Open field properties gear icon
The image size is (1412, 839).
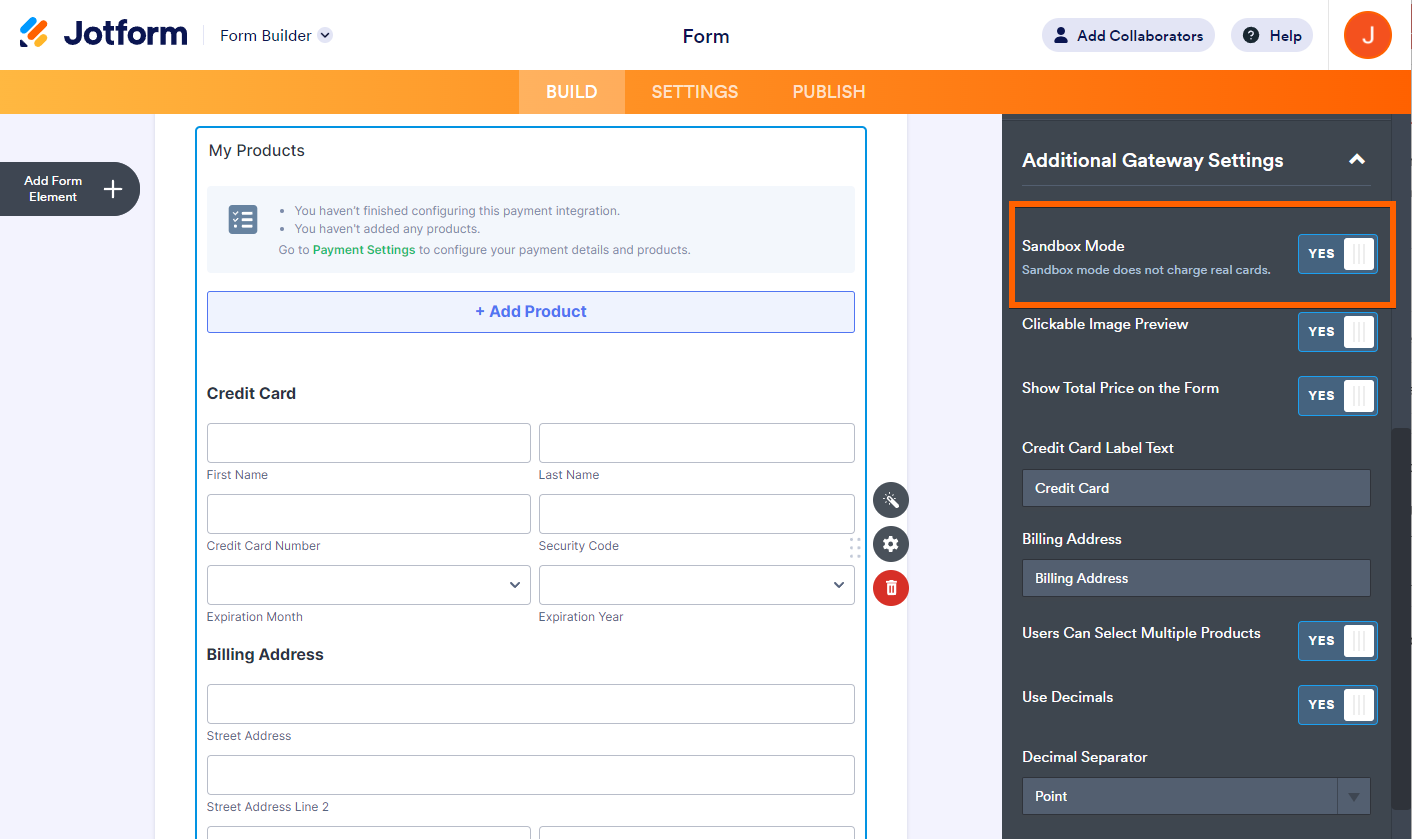pyautogui.click(x=890, y=545)
